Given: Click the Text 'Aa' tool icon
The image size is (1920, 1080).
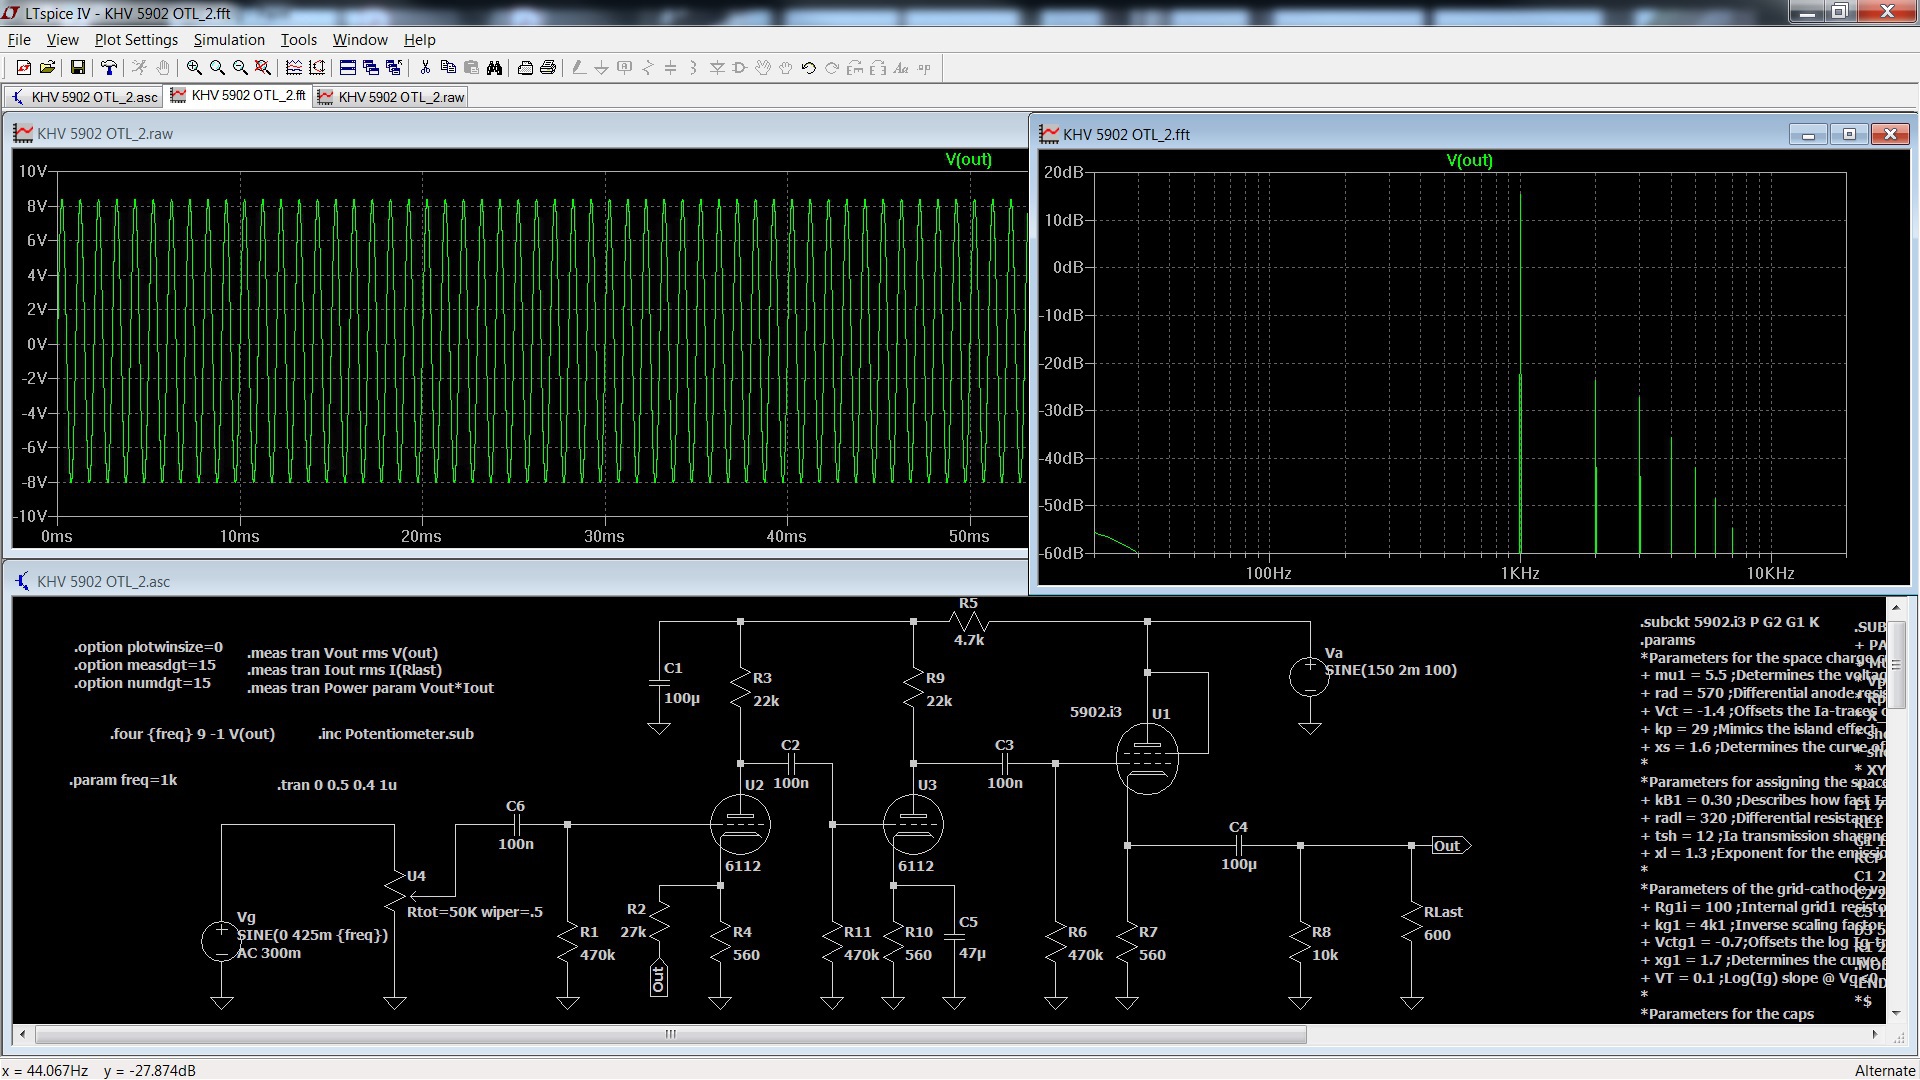Looking at the screenshot, I should (x=901, y=68).
